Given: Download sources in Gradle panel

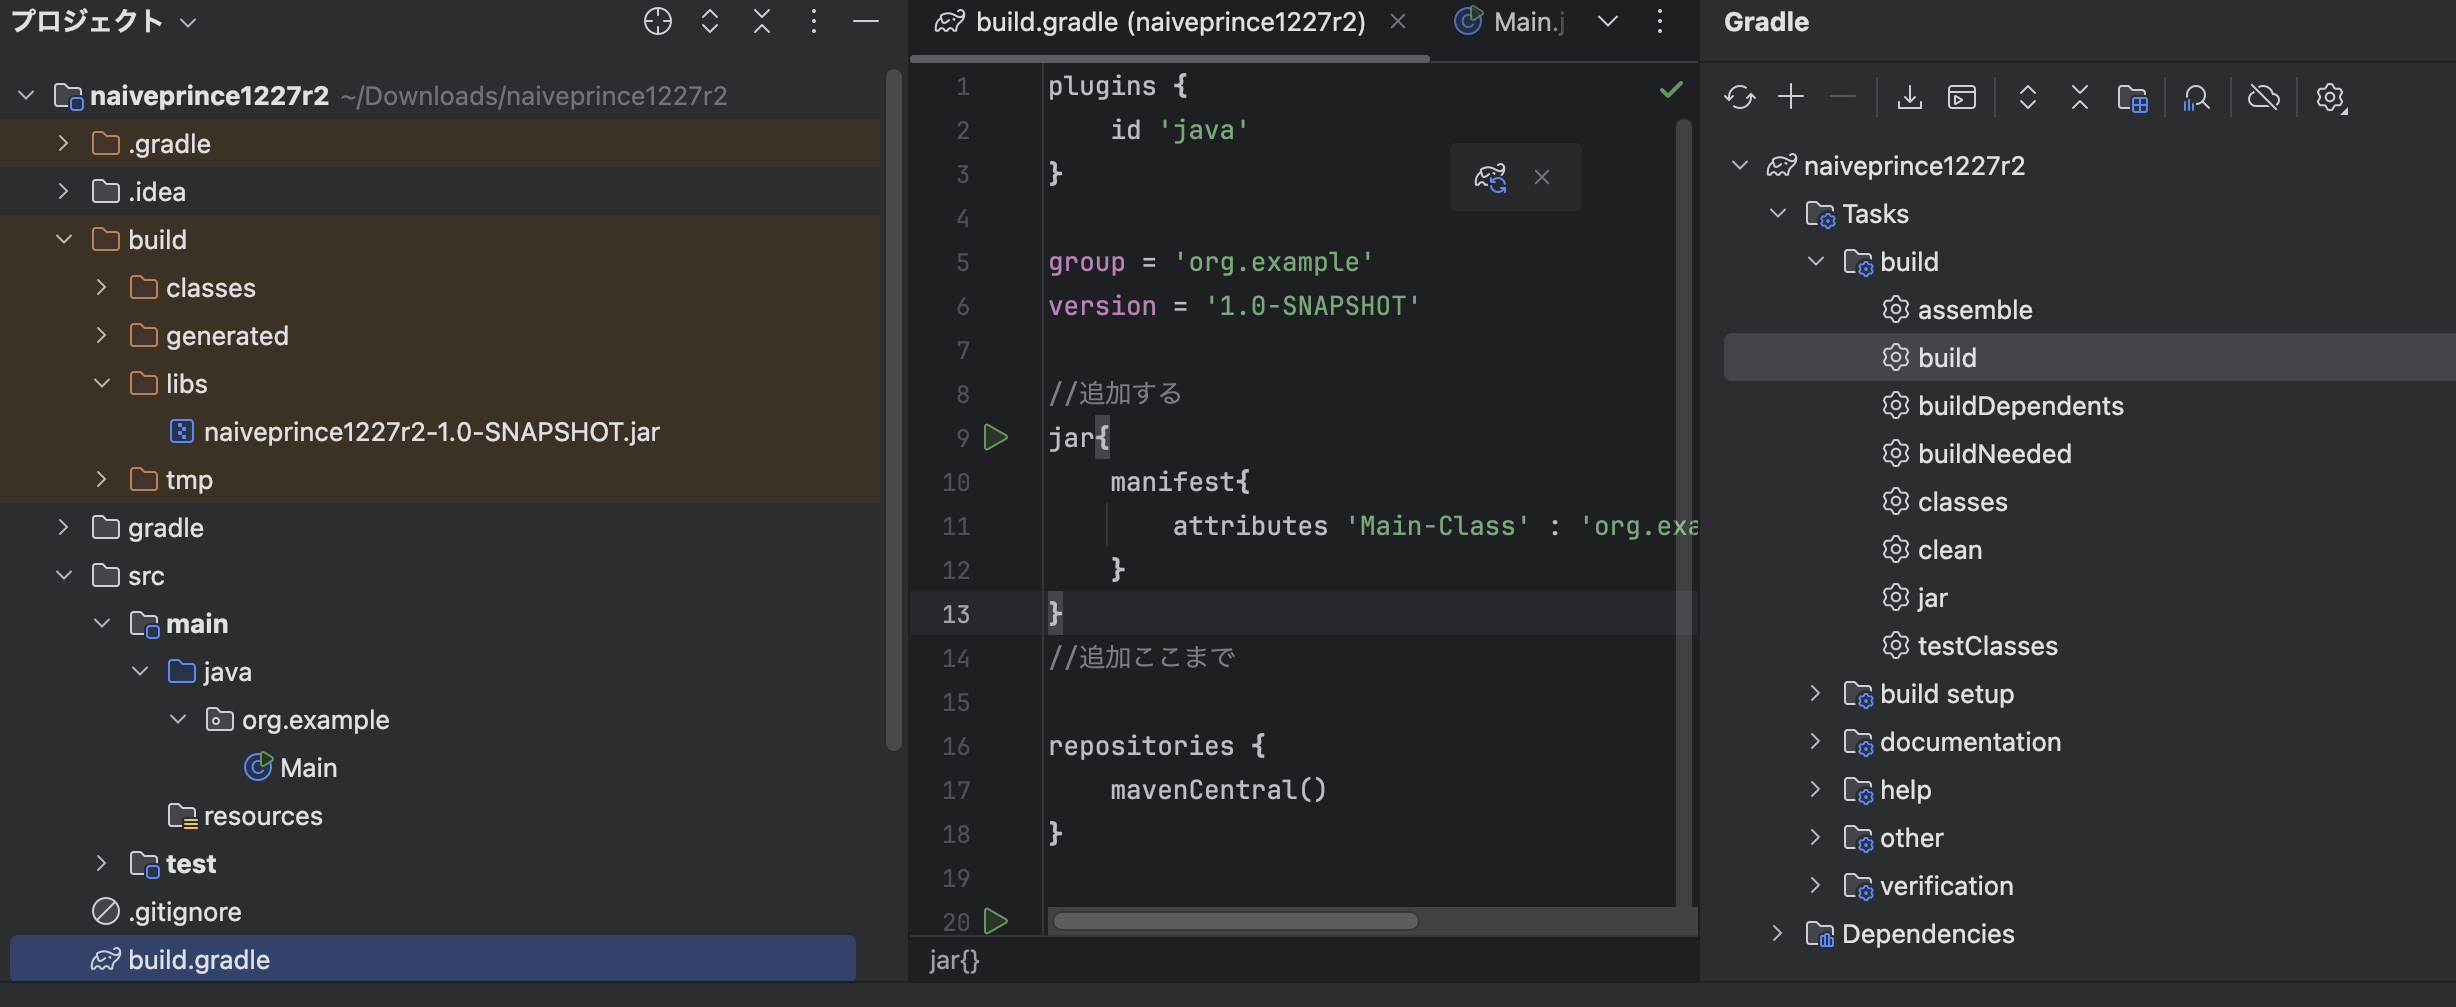Looking at the screenshot, I should pos(1909,97).
